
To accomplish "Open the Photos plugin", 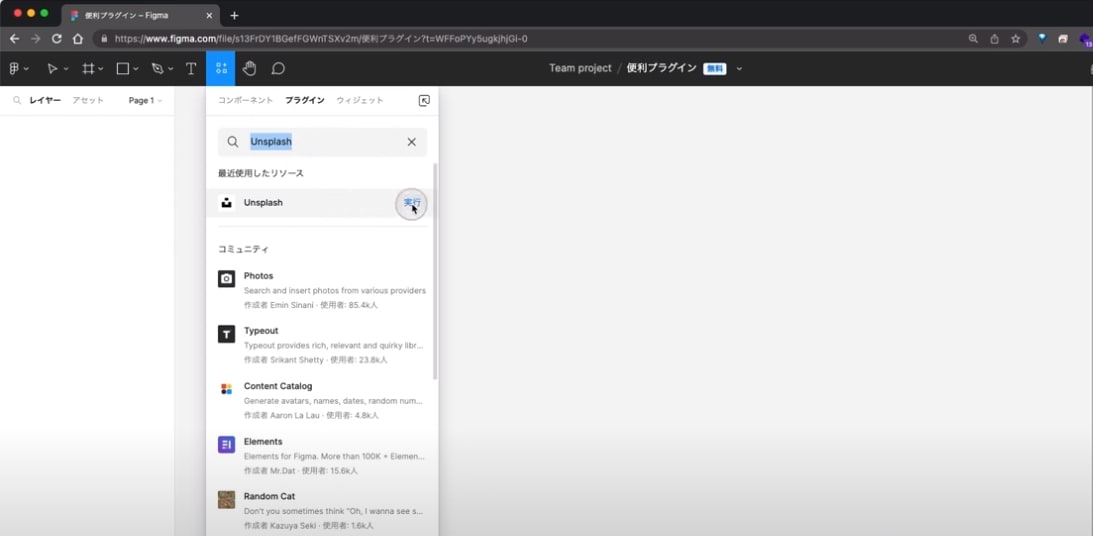I will coord(322,290).
